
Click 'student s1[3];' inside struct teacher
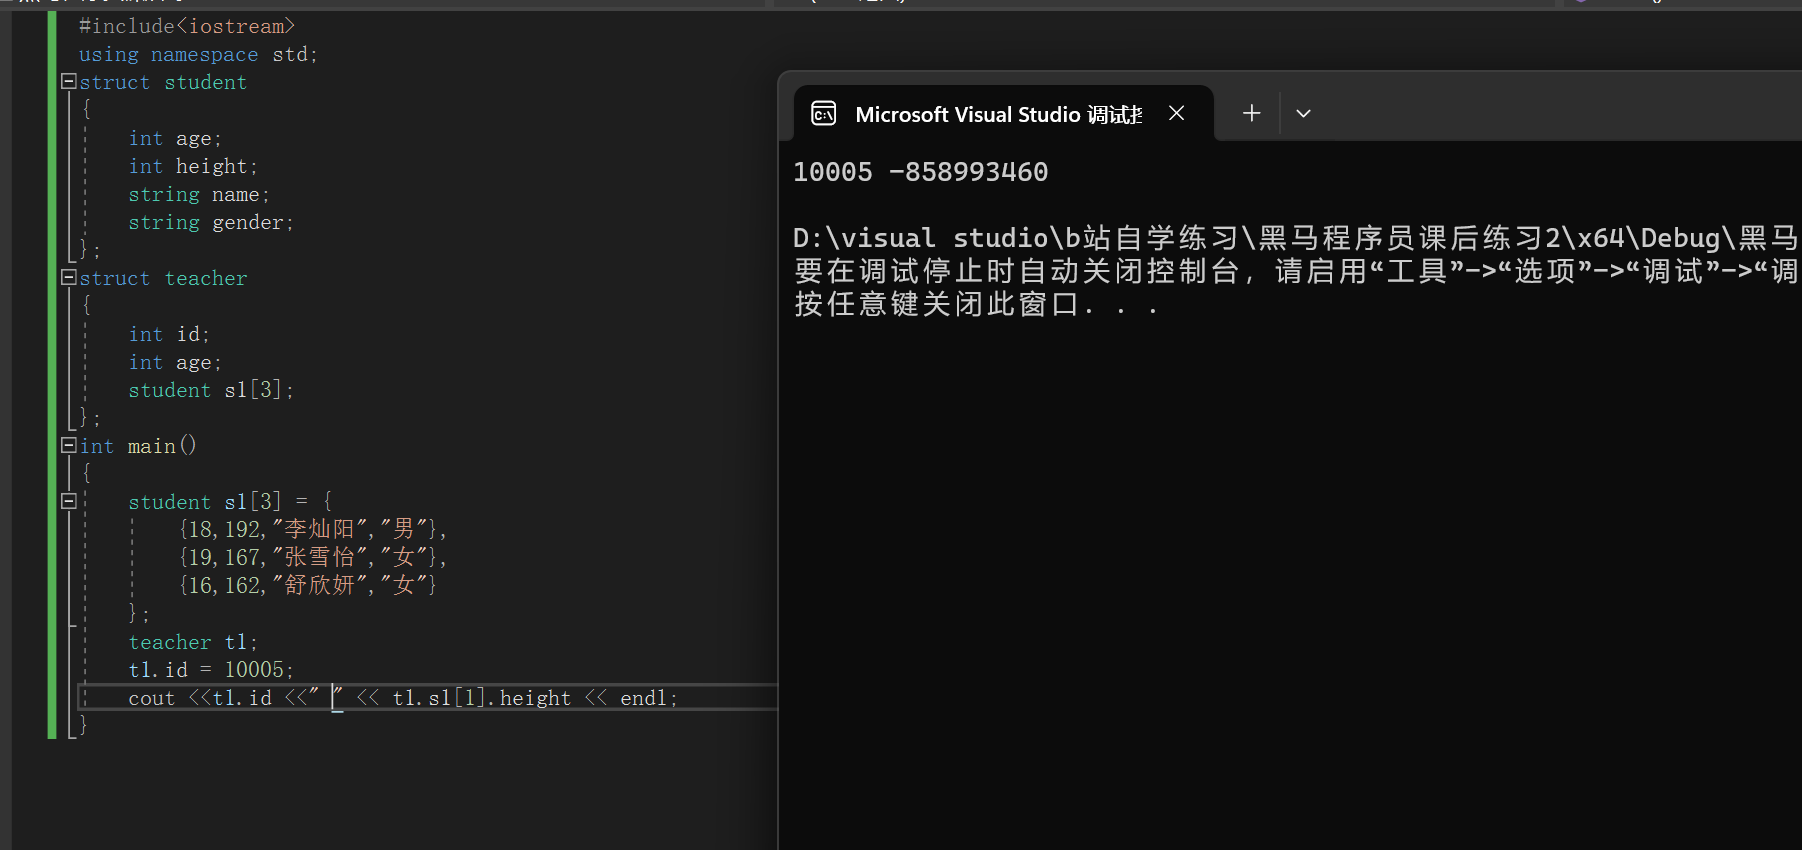[211, 390]
